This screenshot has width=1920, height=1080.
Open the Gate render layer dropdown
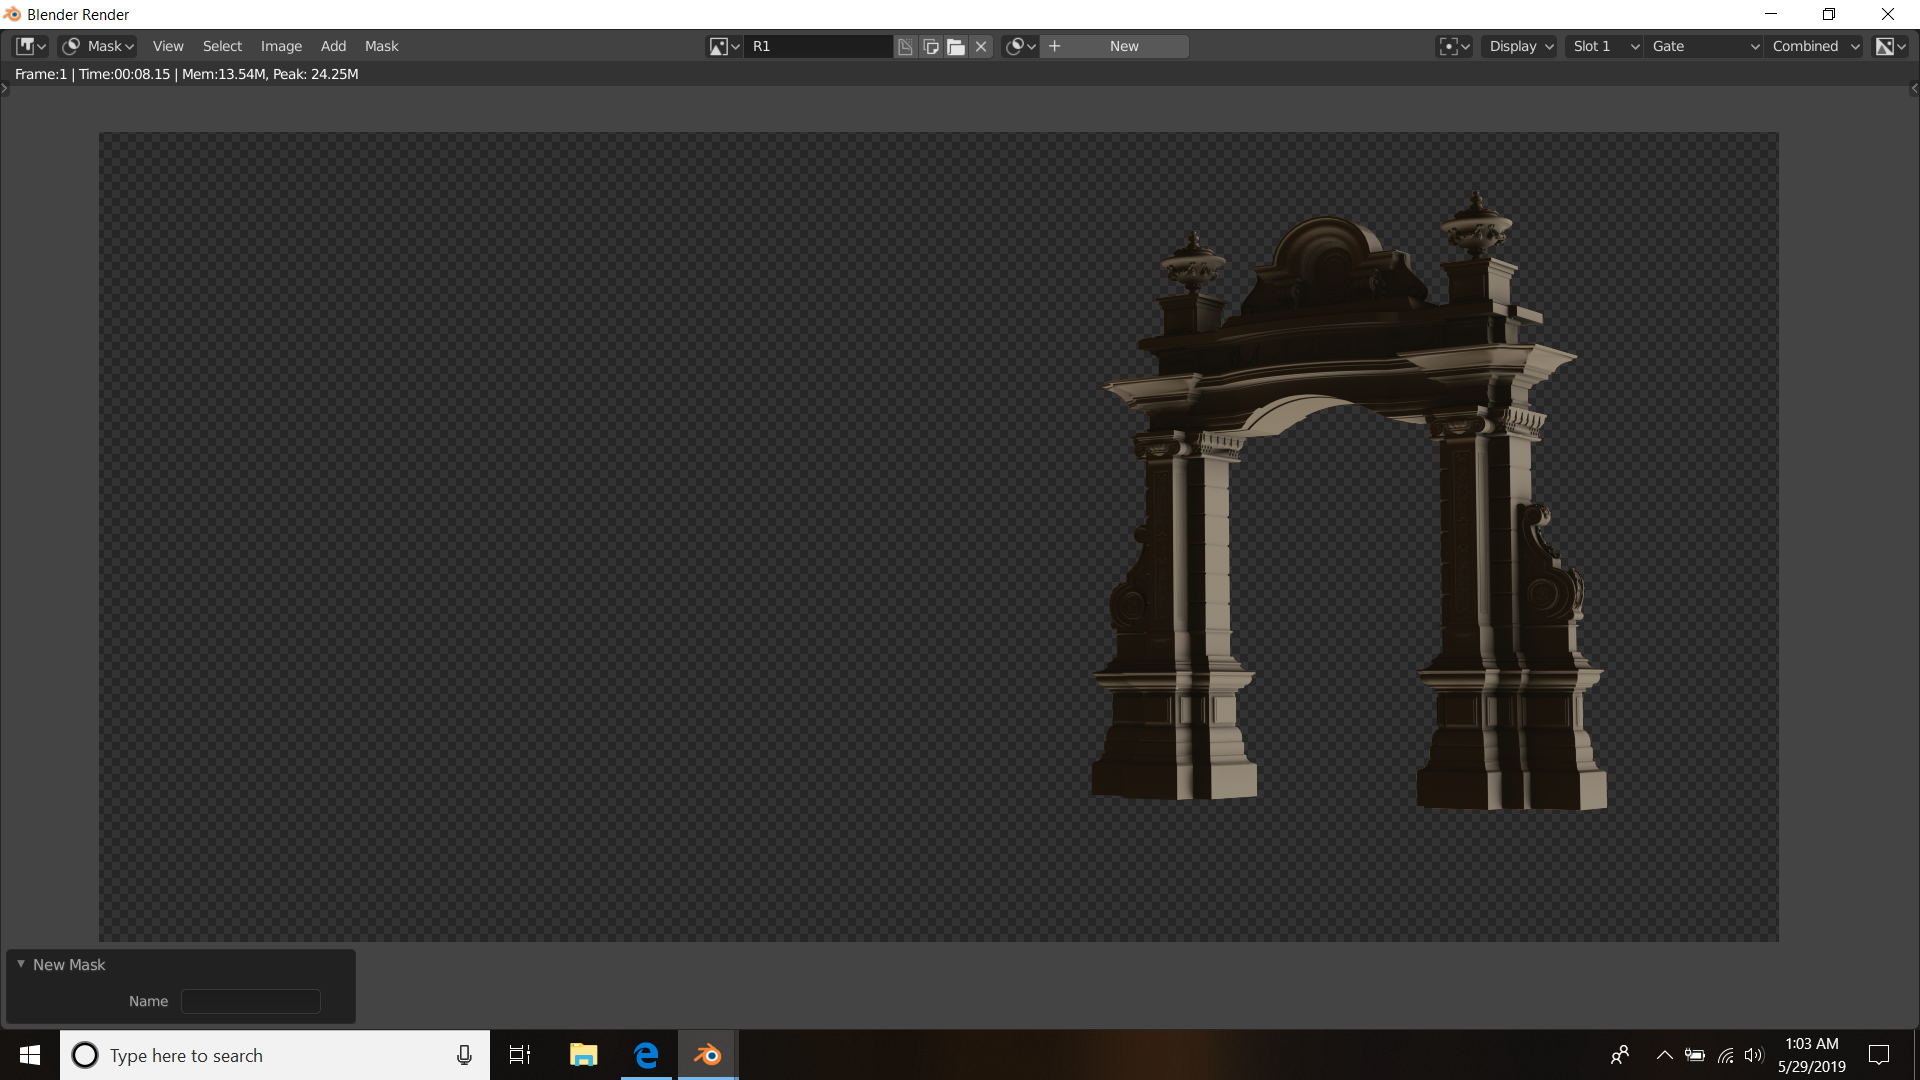(1703, 46)
